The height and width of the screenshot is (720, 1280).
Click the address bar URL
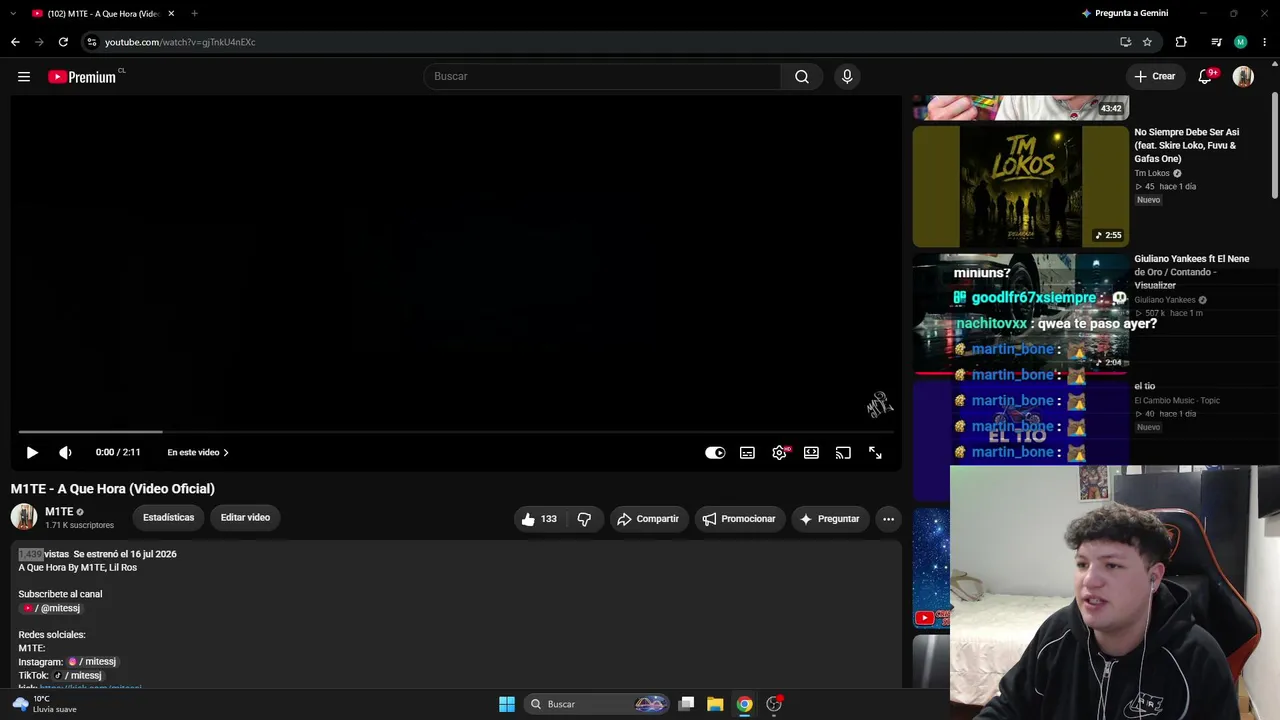[x=180, y=42]
